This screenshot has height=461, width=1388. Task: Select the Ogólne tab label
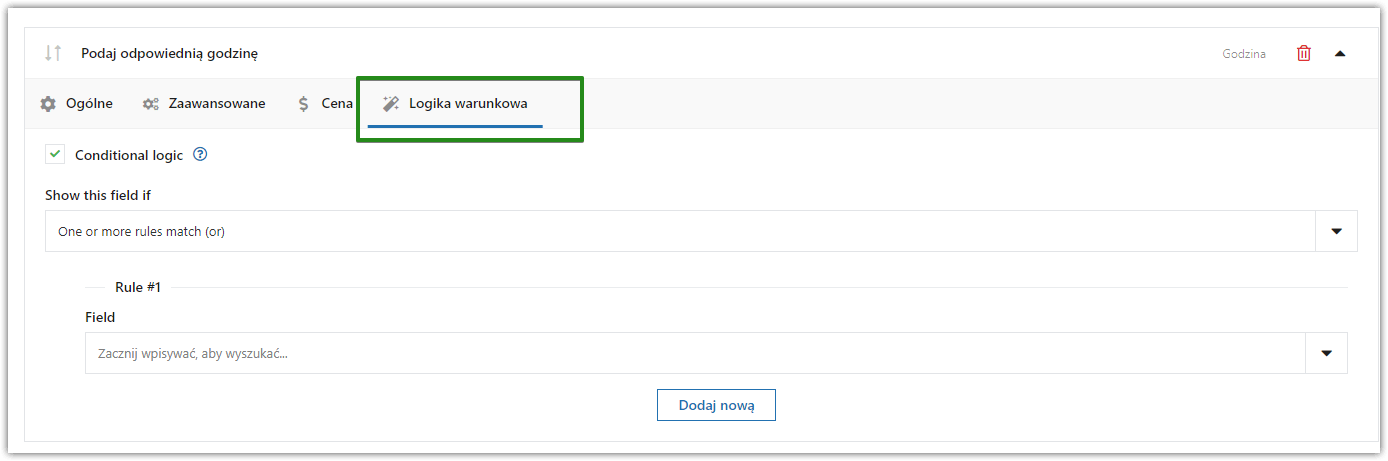point(89,103)
